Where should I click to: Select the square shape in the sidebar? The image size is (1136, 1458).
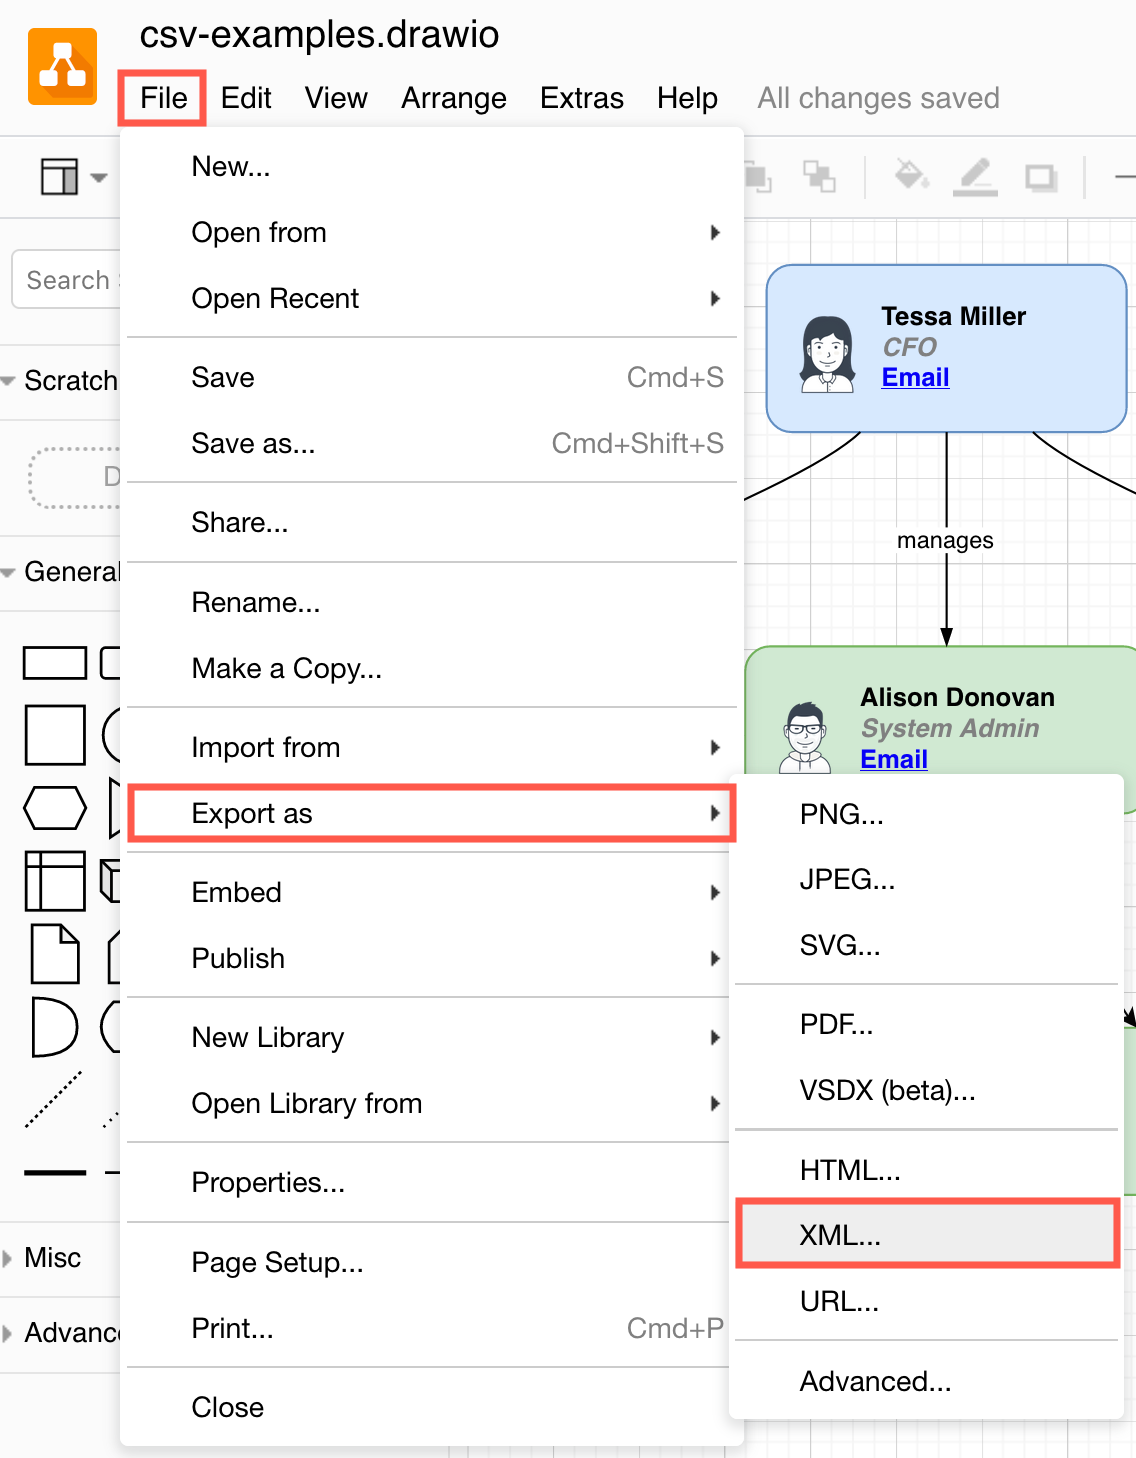pos(55,735)
